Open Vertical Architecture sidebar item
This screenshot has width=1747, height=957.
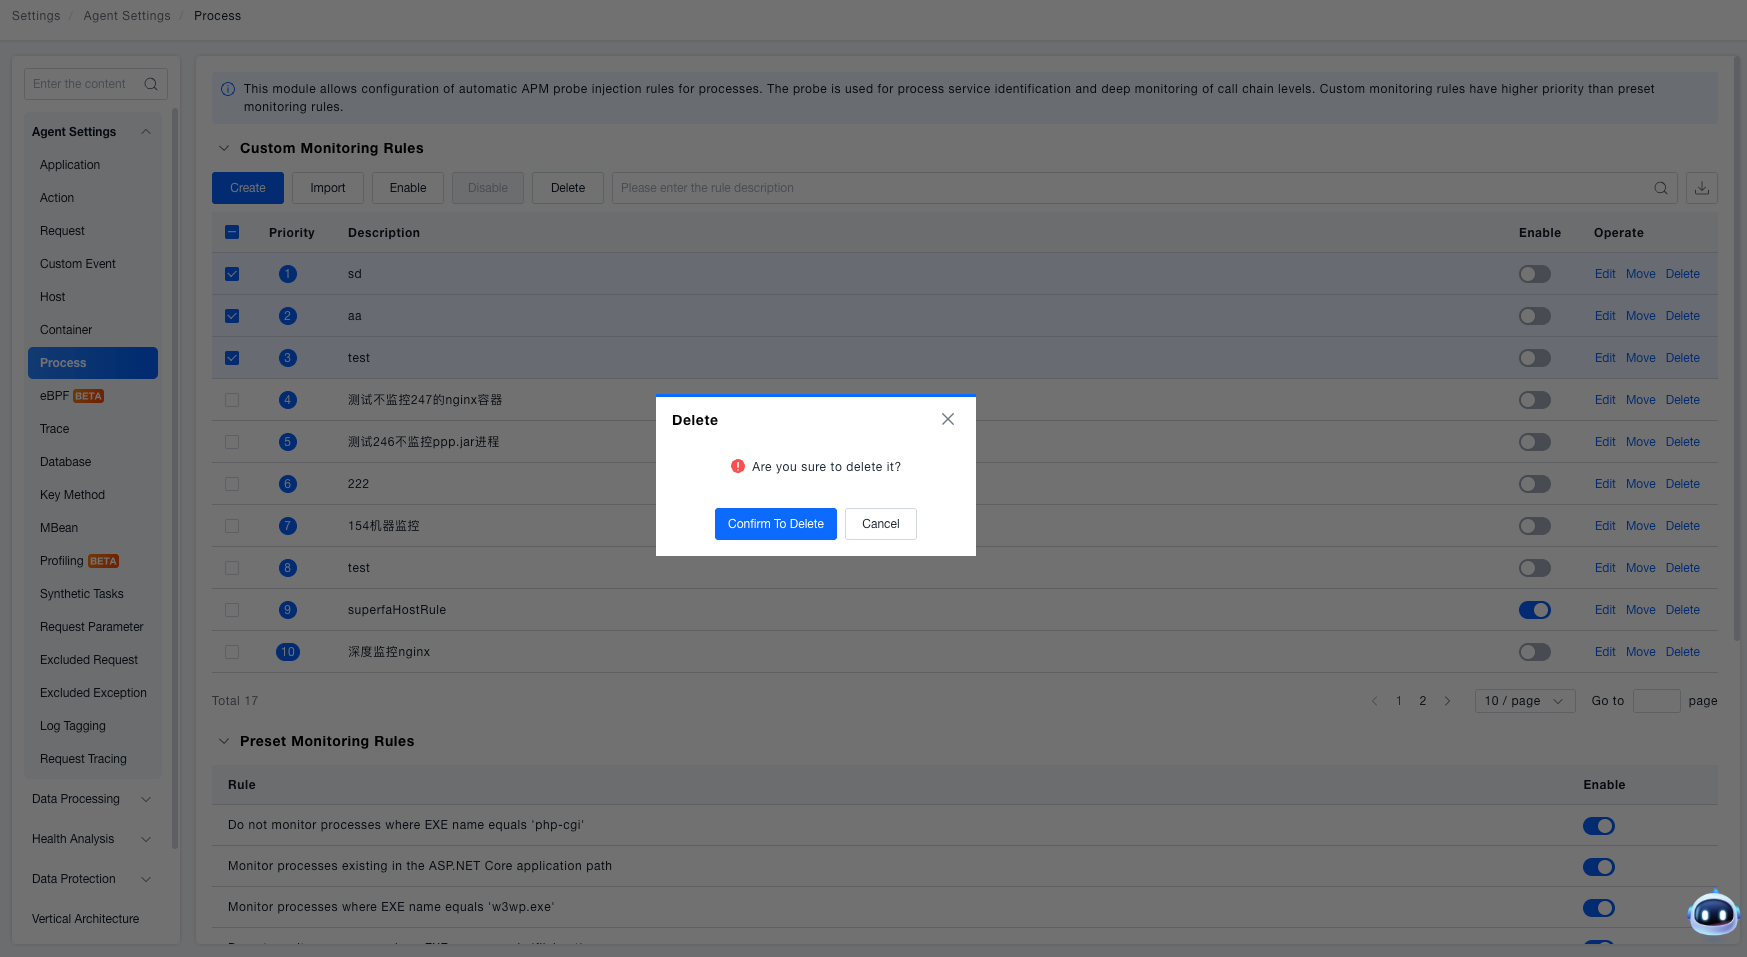86,919
